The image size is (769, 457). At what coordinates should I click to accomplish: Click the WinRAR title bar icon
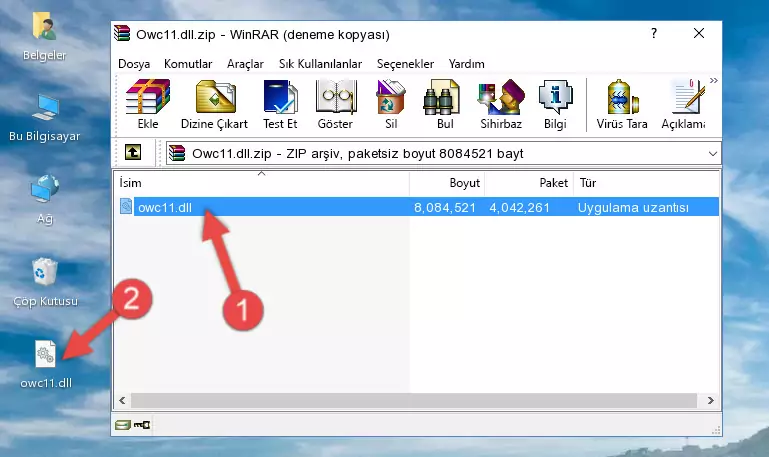(x=122, y=34)
